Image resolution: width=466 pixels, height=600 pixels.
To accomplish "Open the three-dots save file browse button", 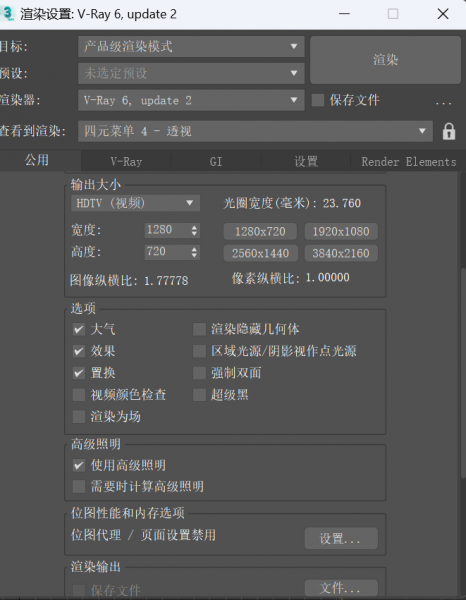I will click(443, 101).
